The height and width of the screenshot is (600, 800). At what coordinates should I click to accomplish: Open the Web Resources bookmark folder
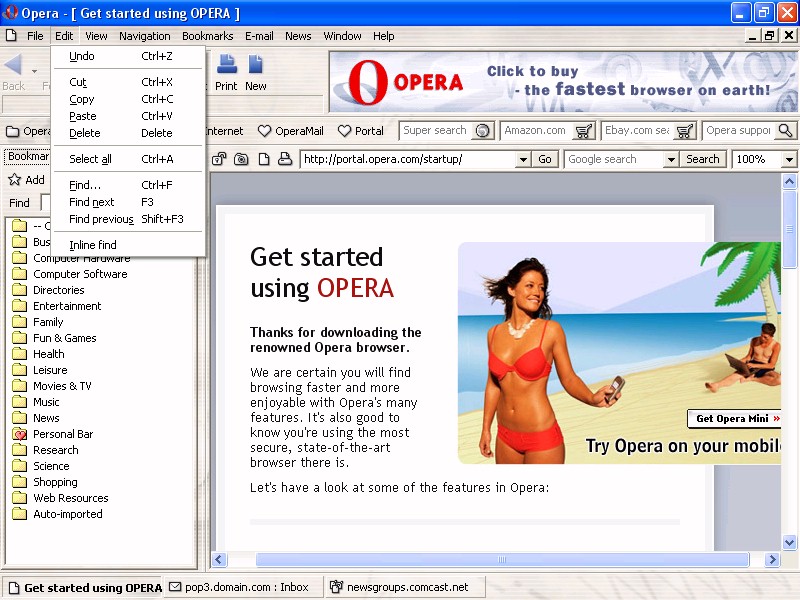pyautogui.click(x=61, y=498)
